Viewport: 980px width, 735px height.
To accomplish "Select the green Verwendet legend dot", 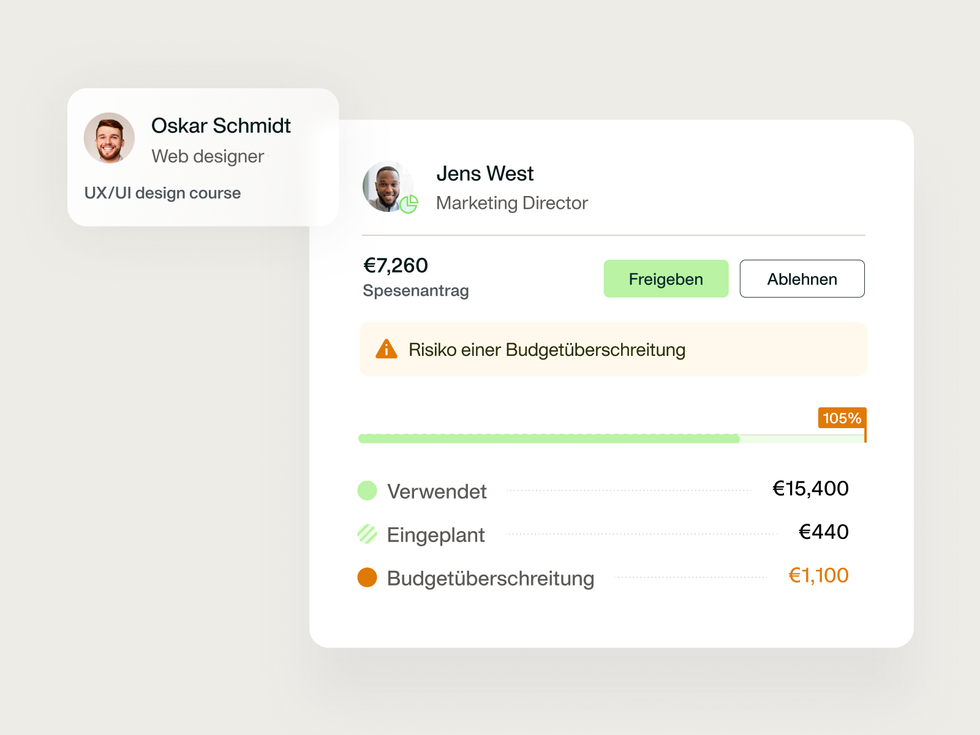I will (368, 490).
